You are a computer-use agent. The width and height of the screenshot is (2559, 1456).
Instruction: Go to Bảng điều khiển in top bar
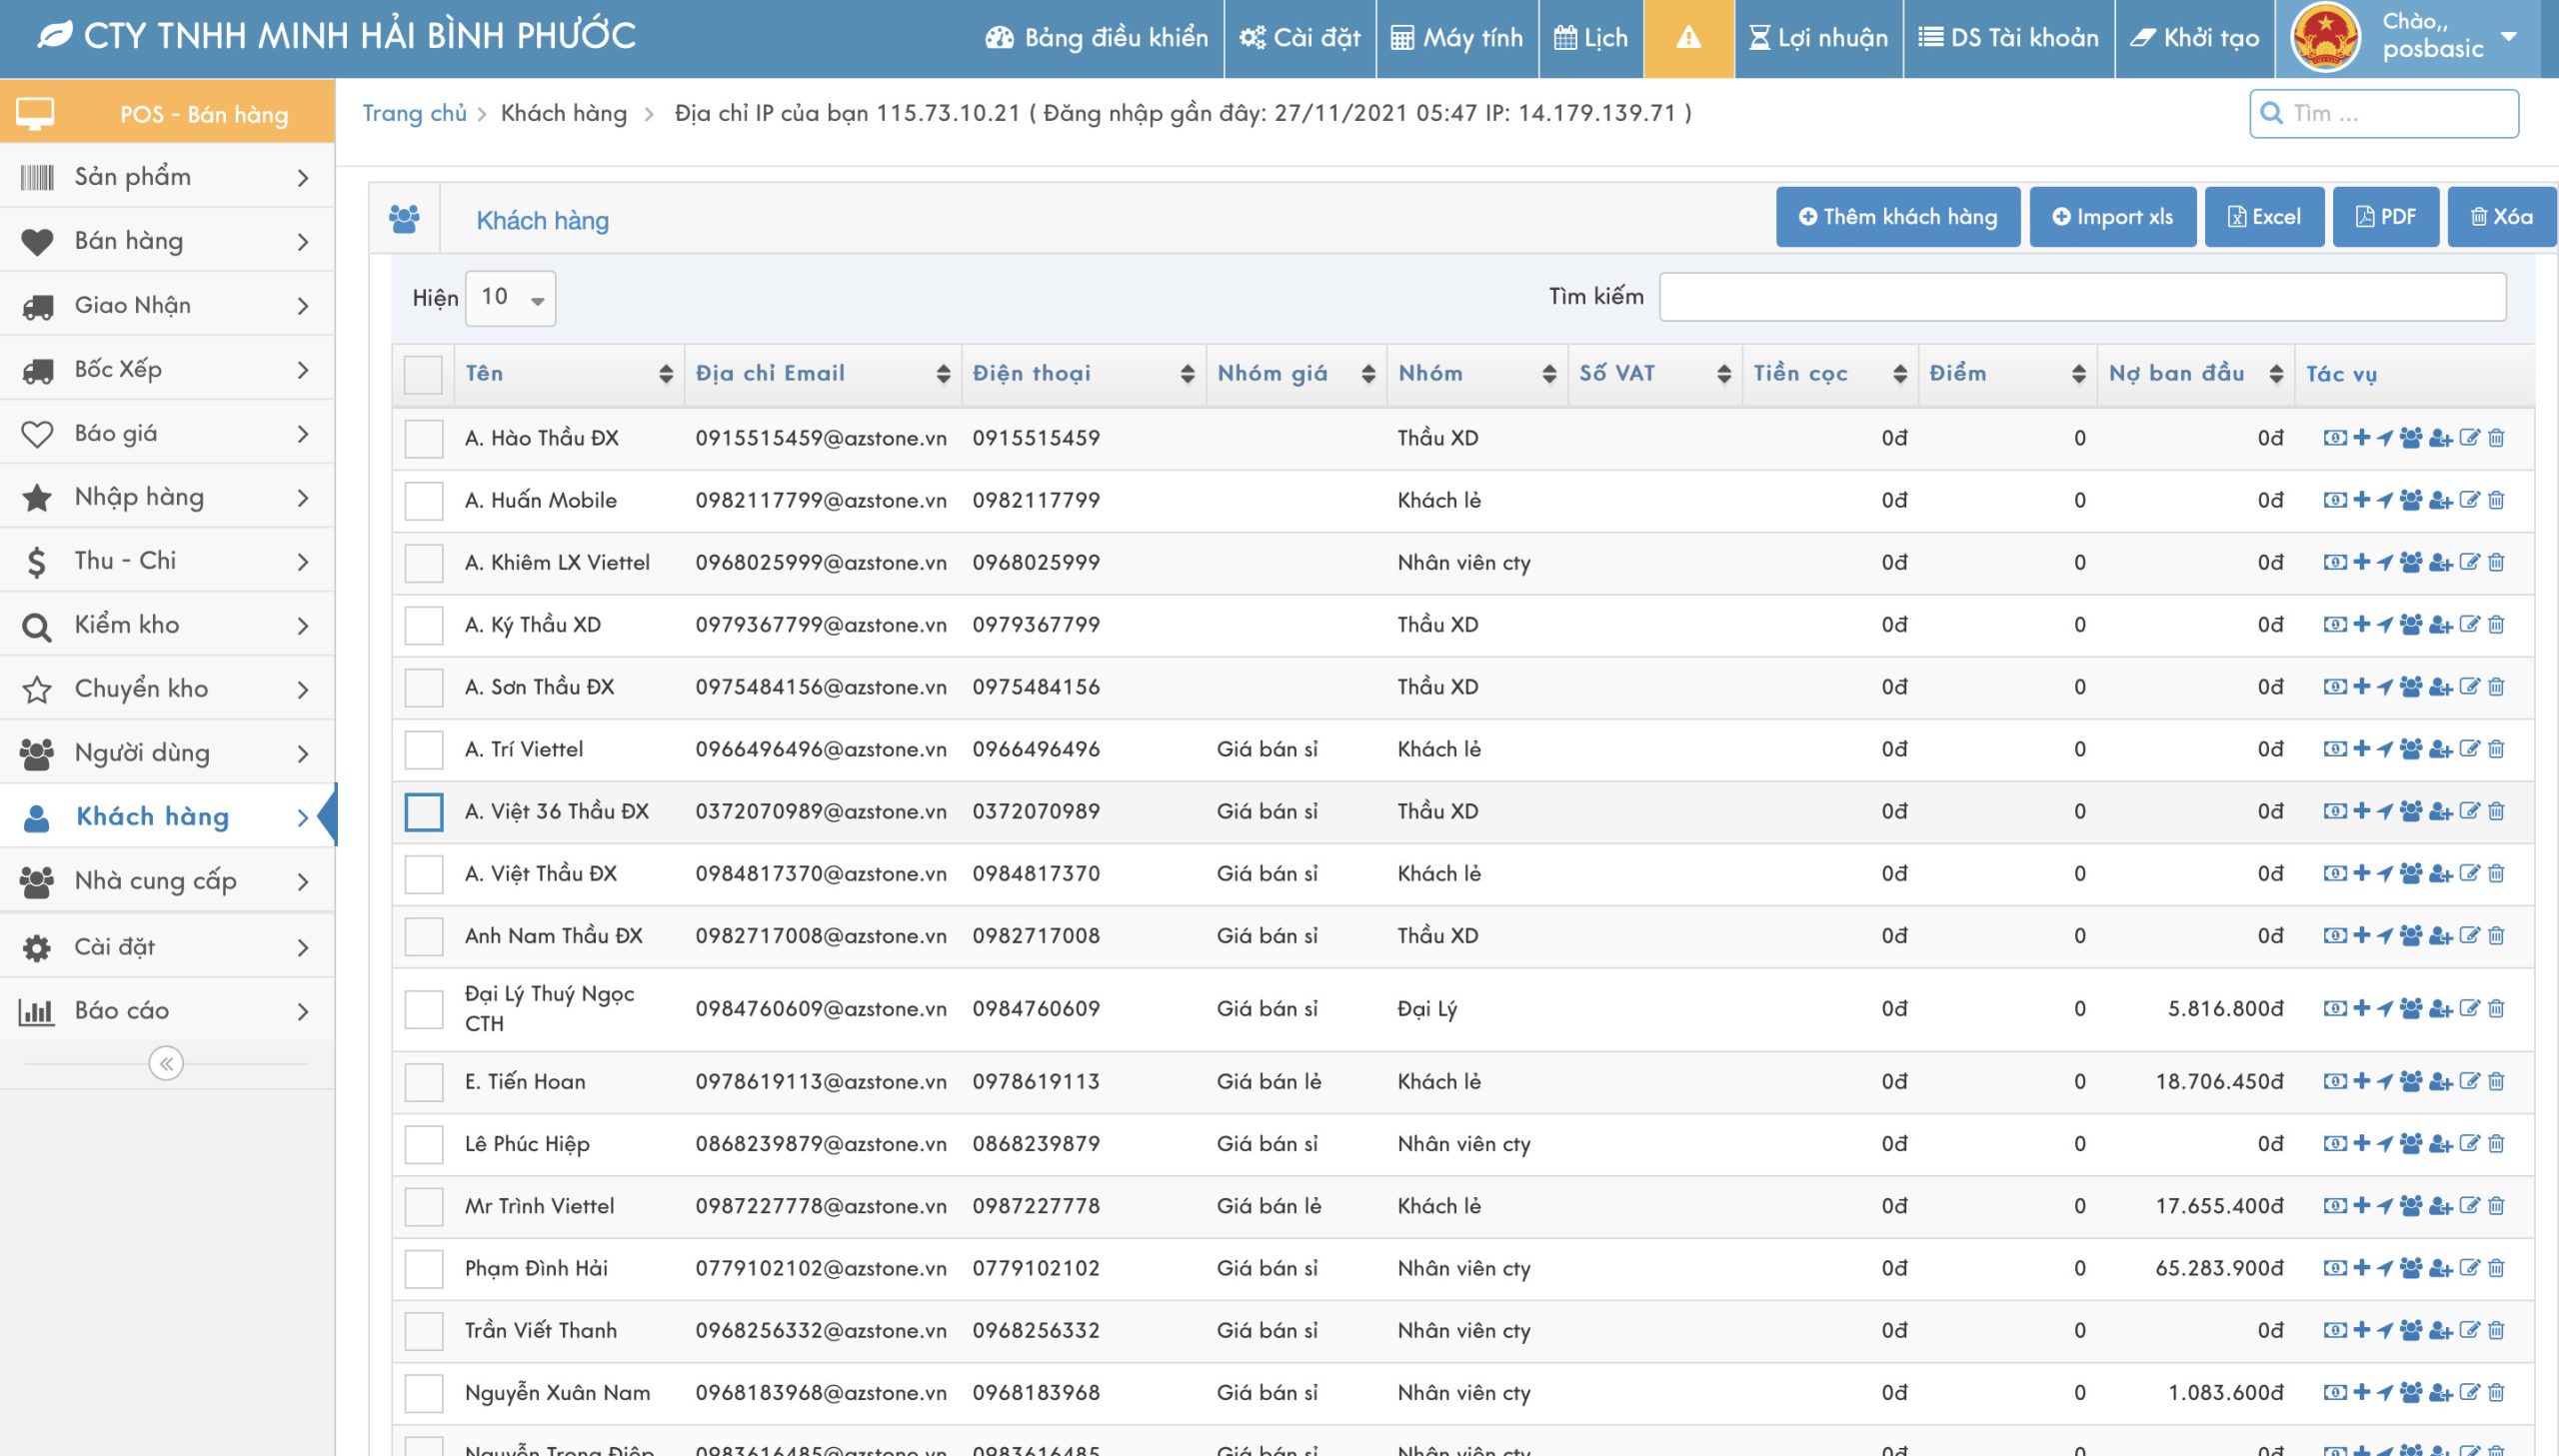[1097, 38]
